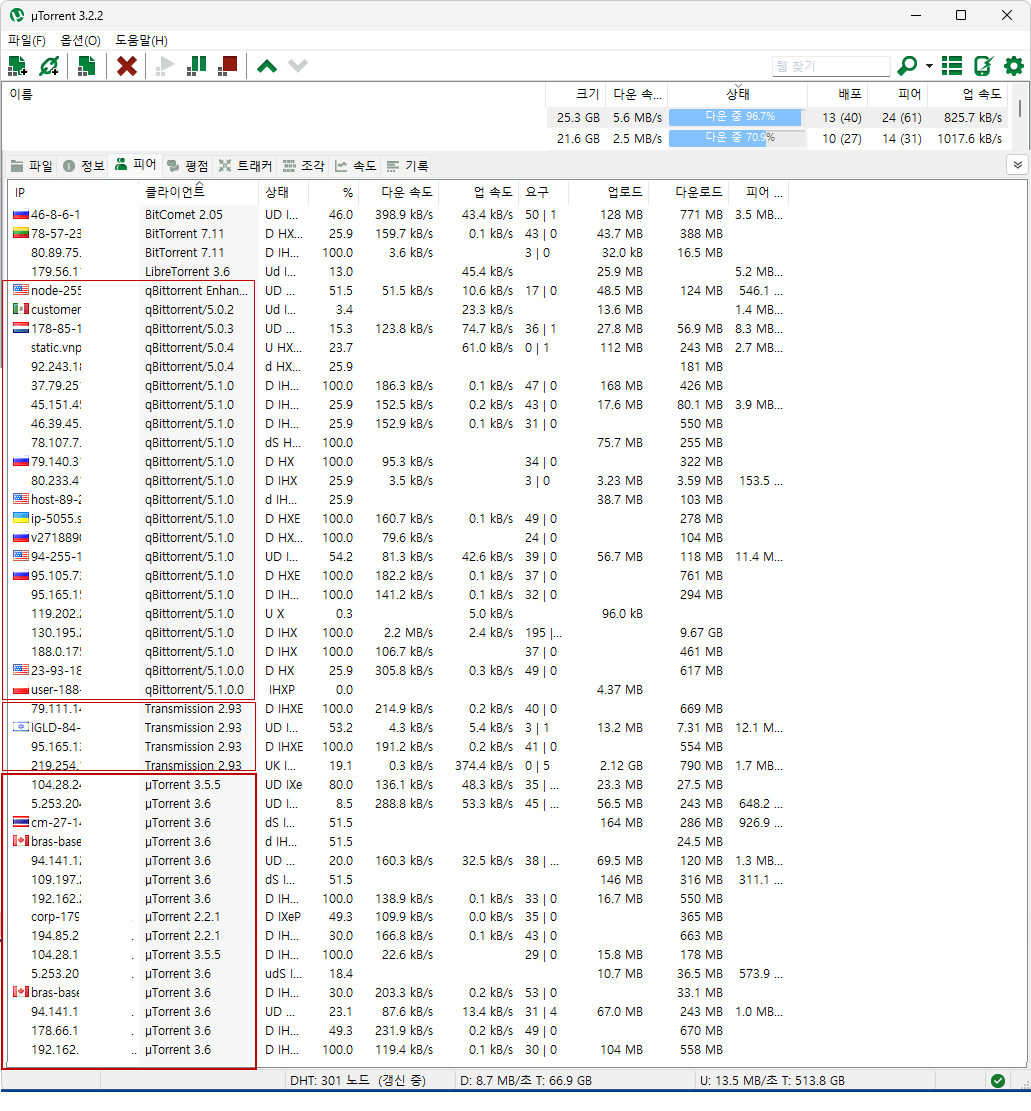Open the 도움말(H) menu

pos(142,40)
